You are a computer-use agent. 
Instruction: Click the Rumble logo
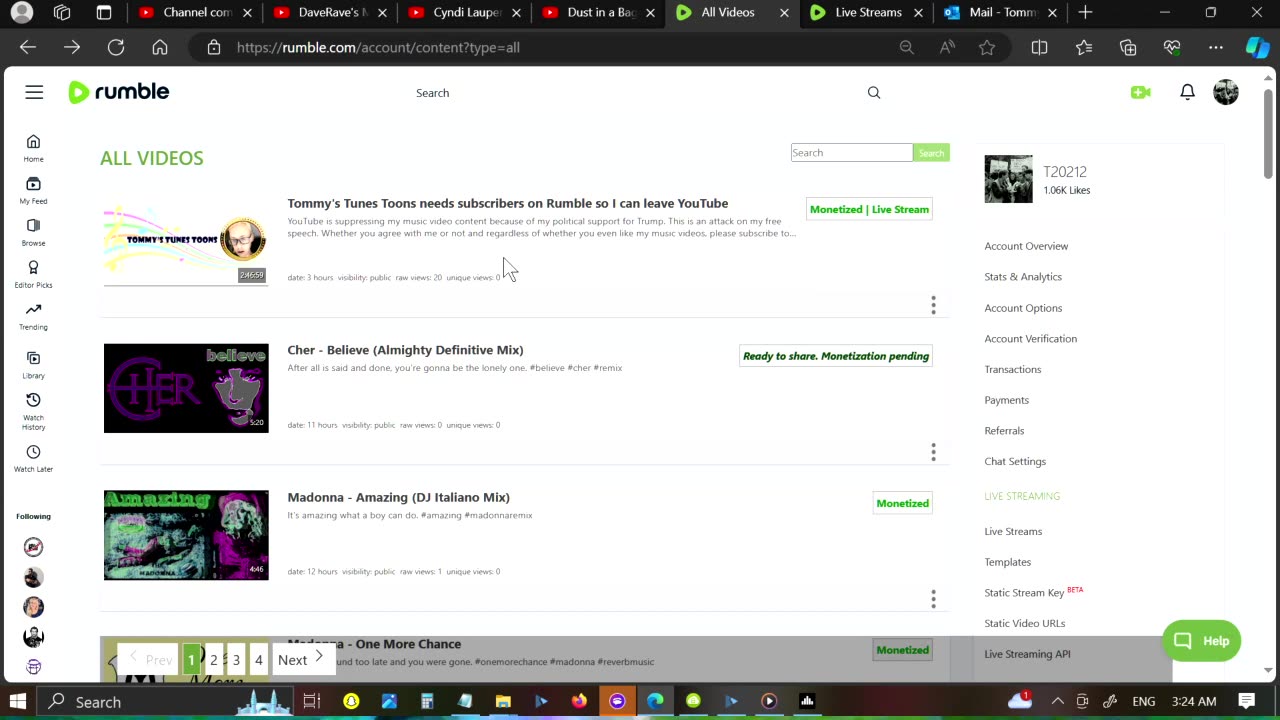pyautogui.click(x=118, y=92)
